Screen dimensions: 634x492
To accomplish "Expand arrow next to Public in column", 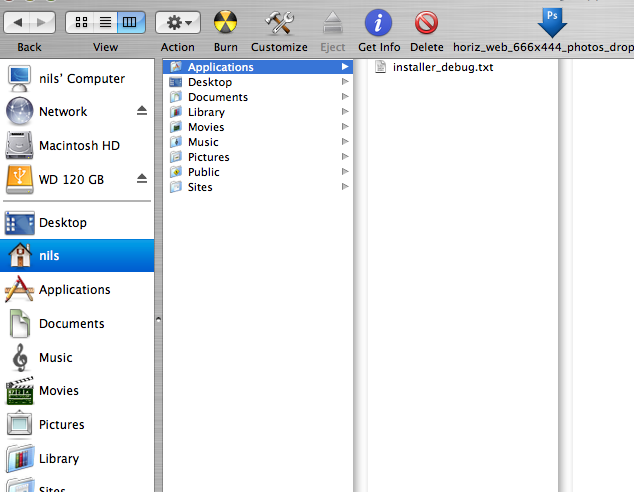I will tap(345, 171).
